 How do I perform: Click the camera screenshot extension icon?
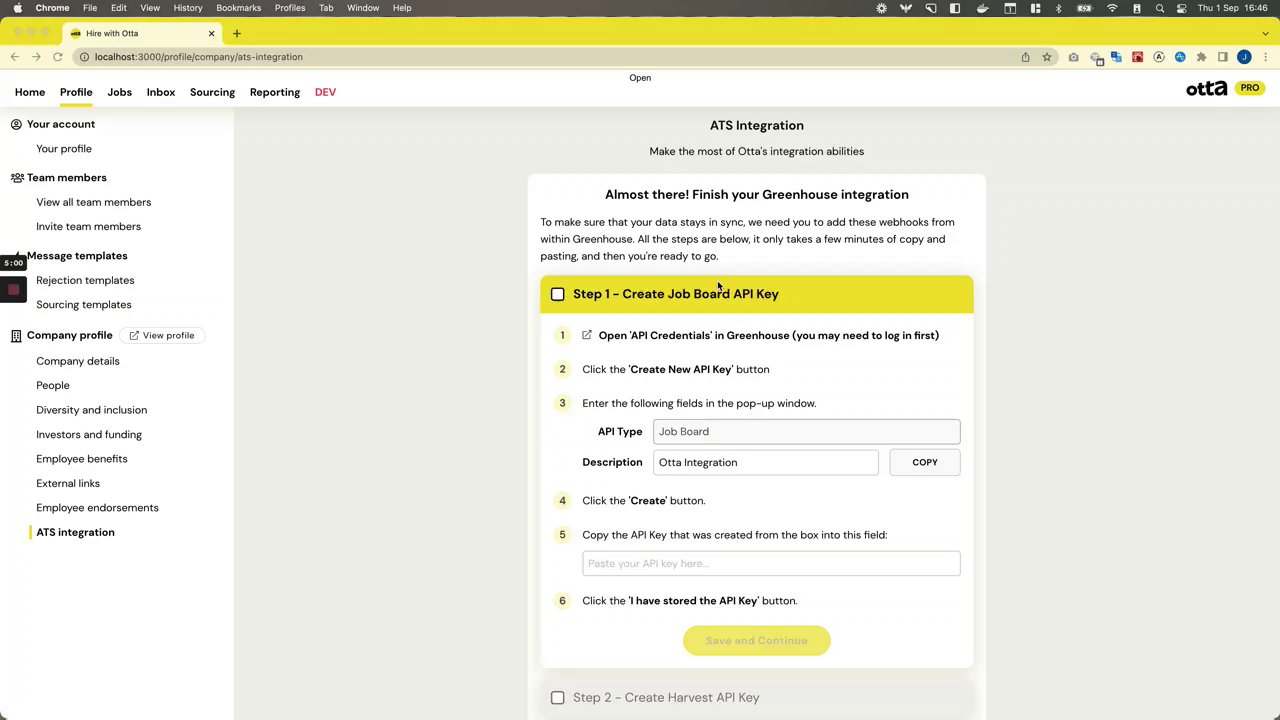[1073, 57]
